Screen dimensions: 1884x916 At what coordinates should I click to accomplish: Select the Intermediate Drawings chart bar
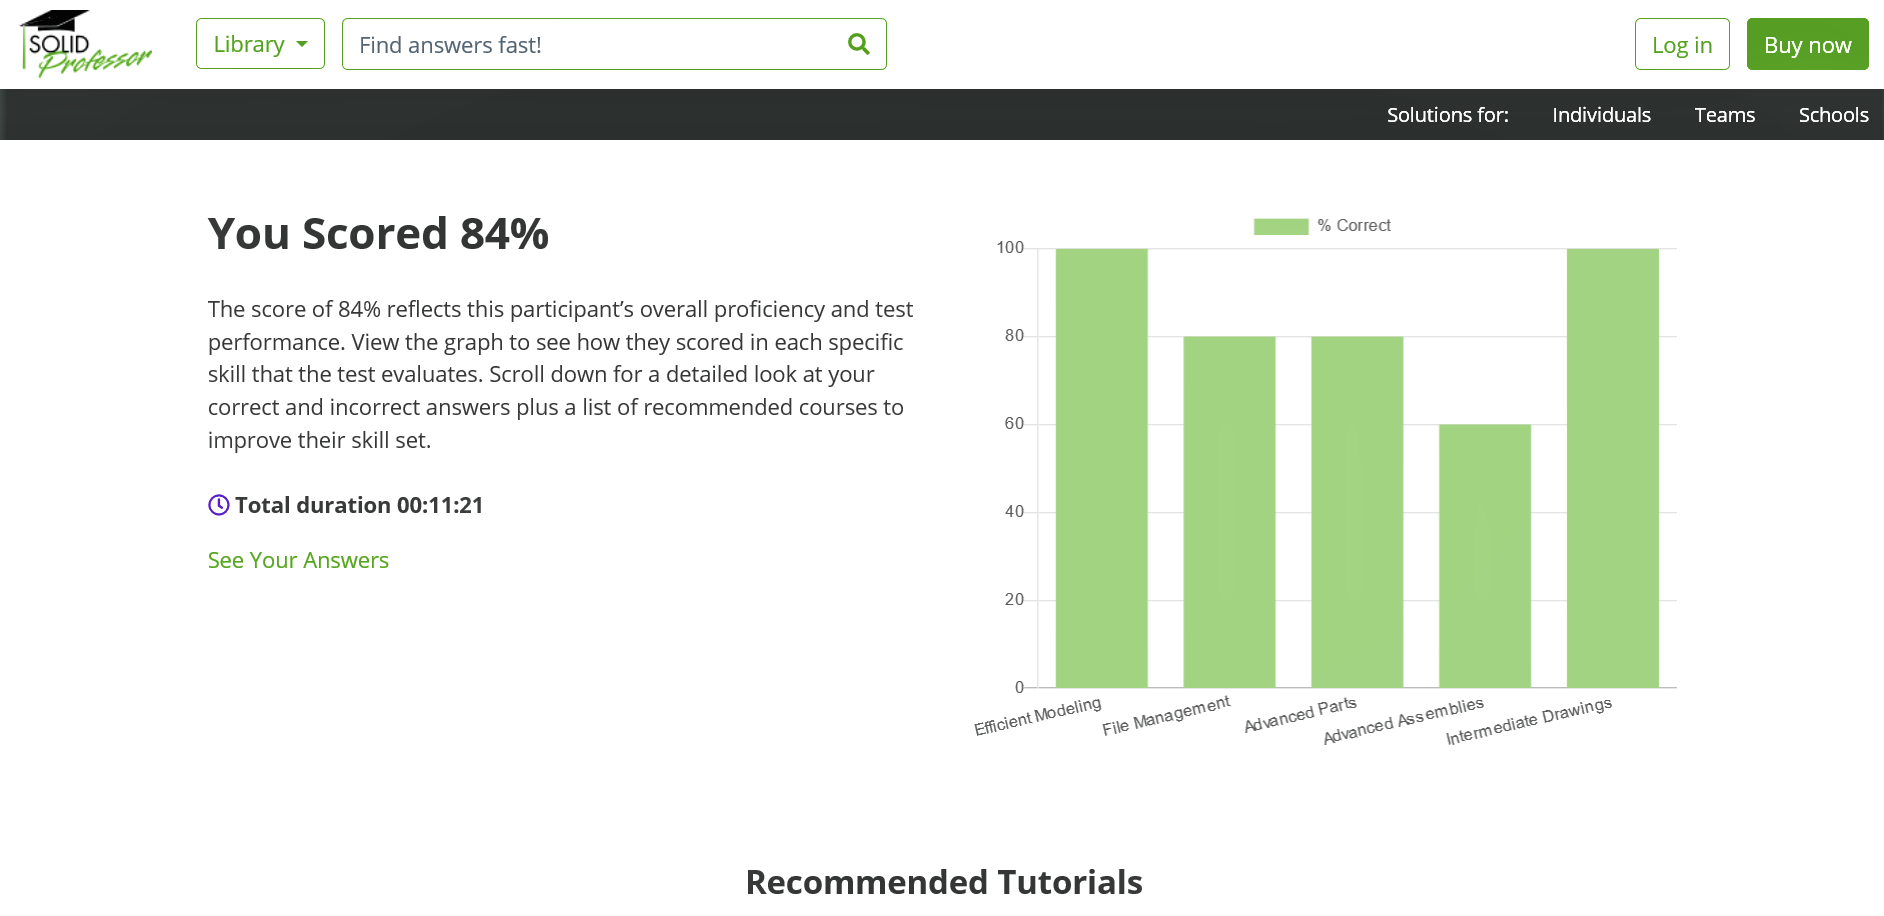(1612, 468)
